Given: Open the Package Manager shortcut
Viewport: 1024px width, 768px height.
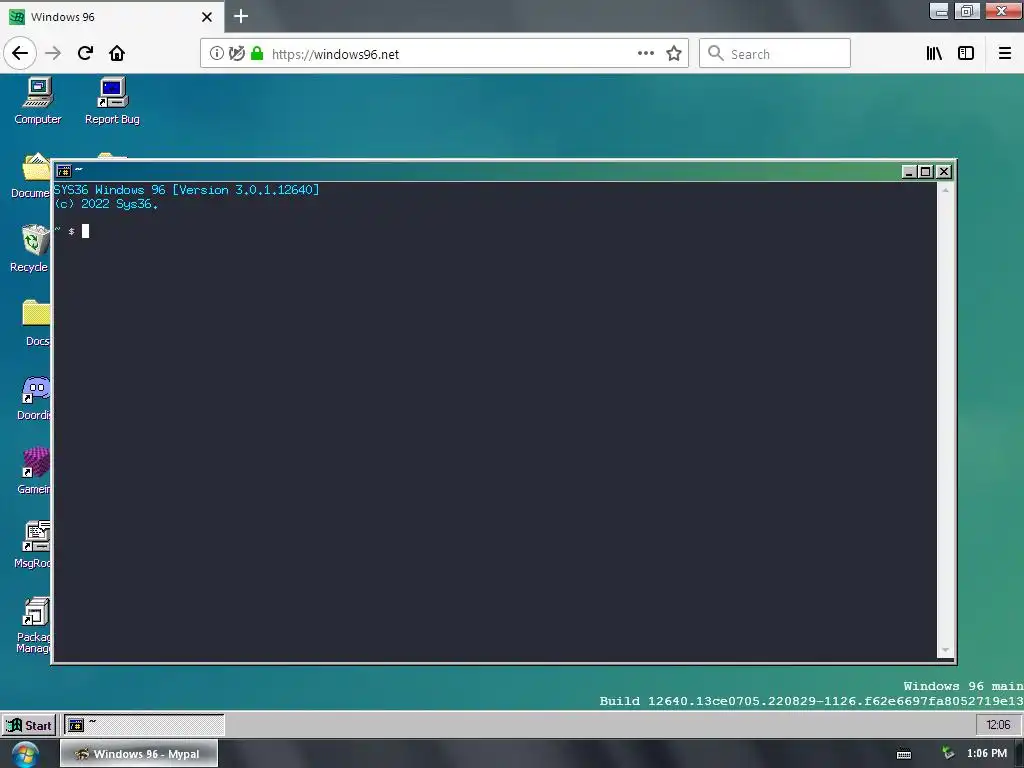Looking at the screenshot, I should (34, 624).
